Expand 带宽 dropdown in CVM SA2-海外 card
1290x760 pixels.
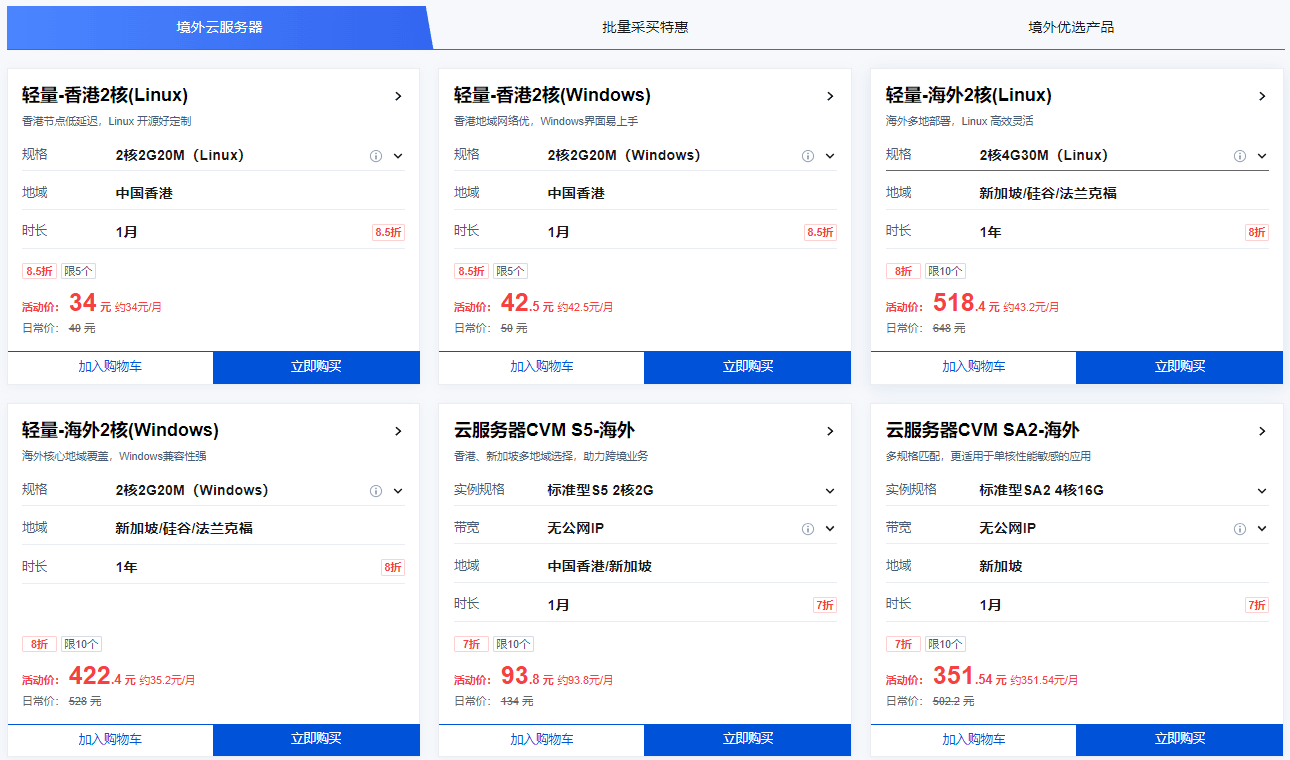1262,529
